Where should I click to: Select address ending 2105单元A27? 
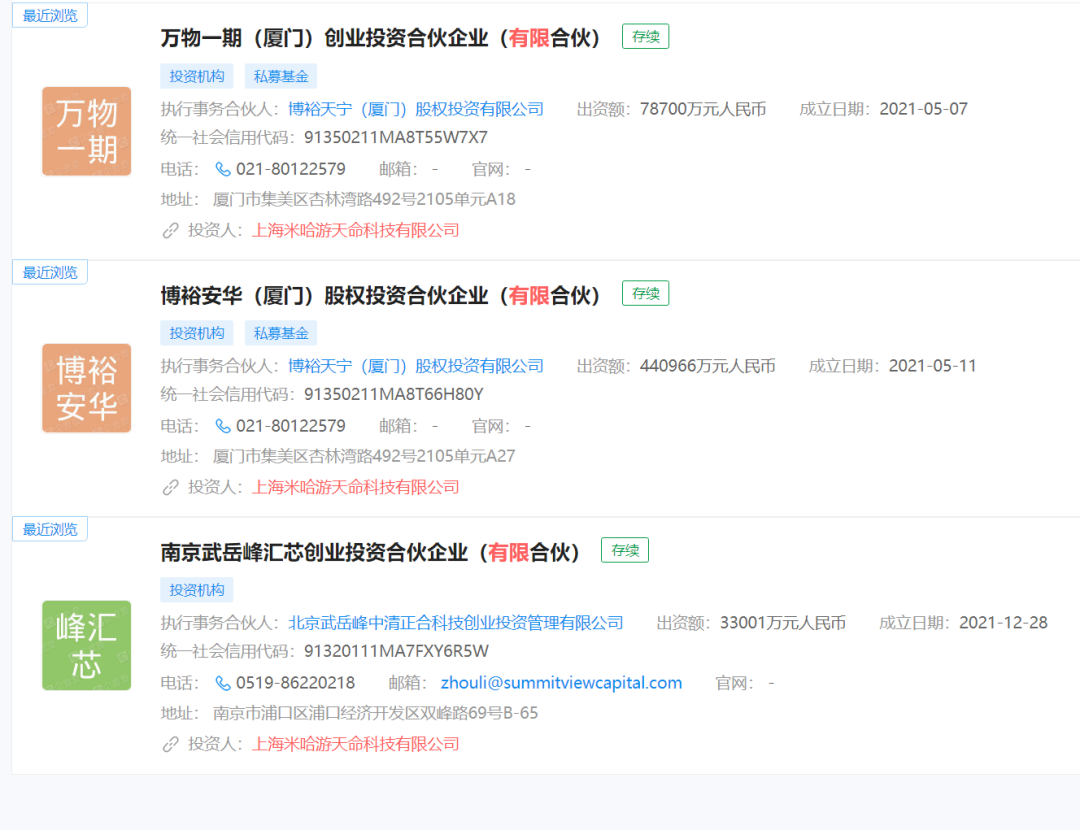click(364, 456)
